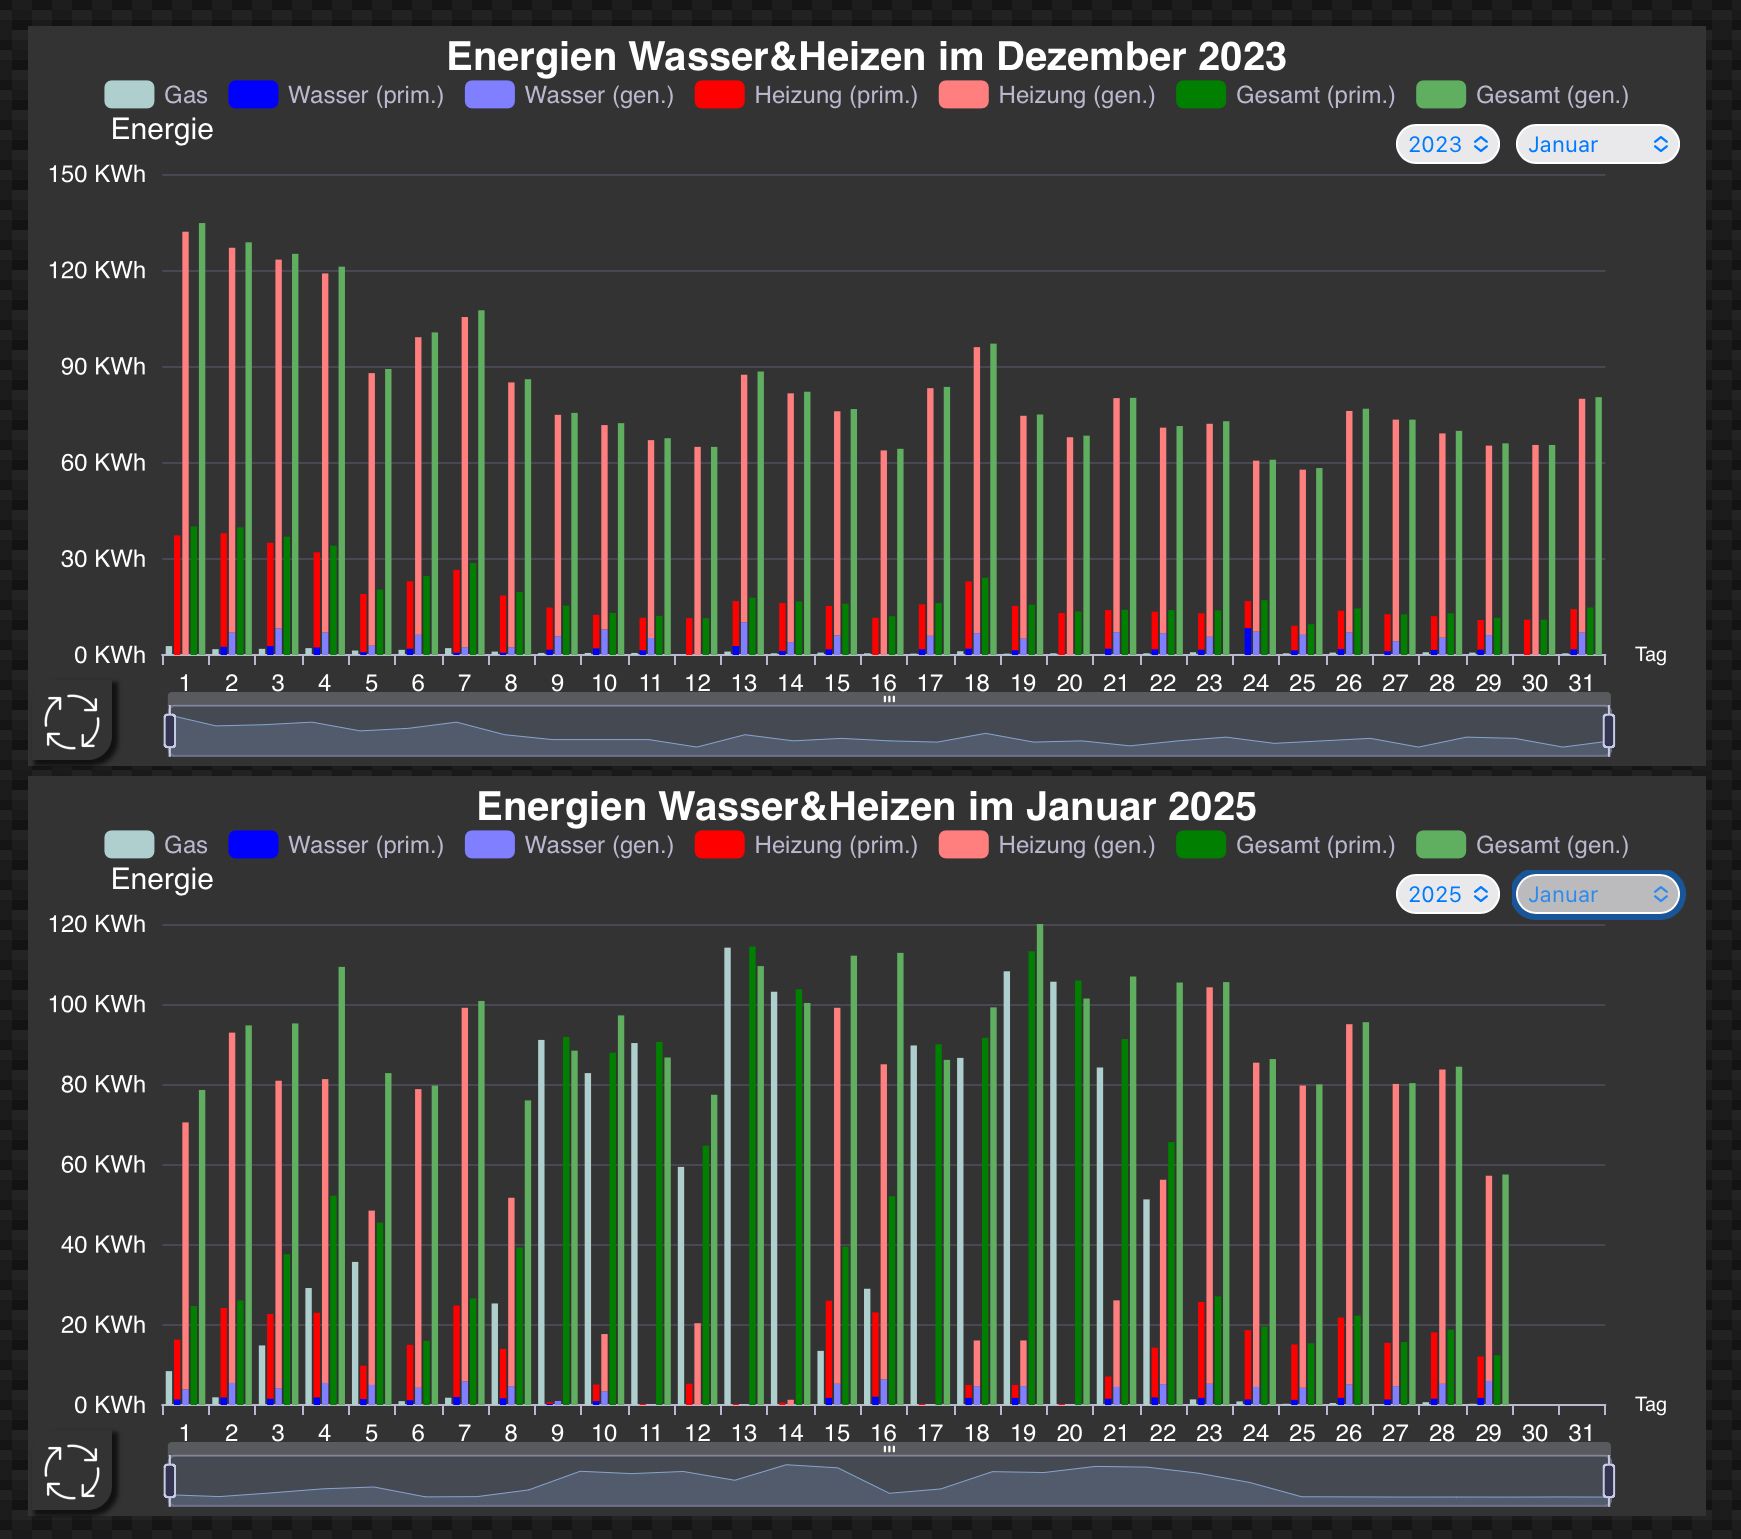Image resolution: width=1741 pixels, height=1539 pixels.
Task: Toggle Heizung (prim.) in Dezember 2023 legend
Action: (x=806, y=95)
